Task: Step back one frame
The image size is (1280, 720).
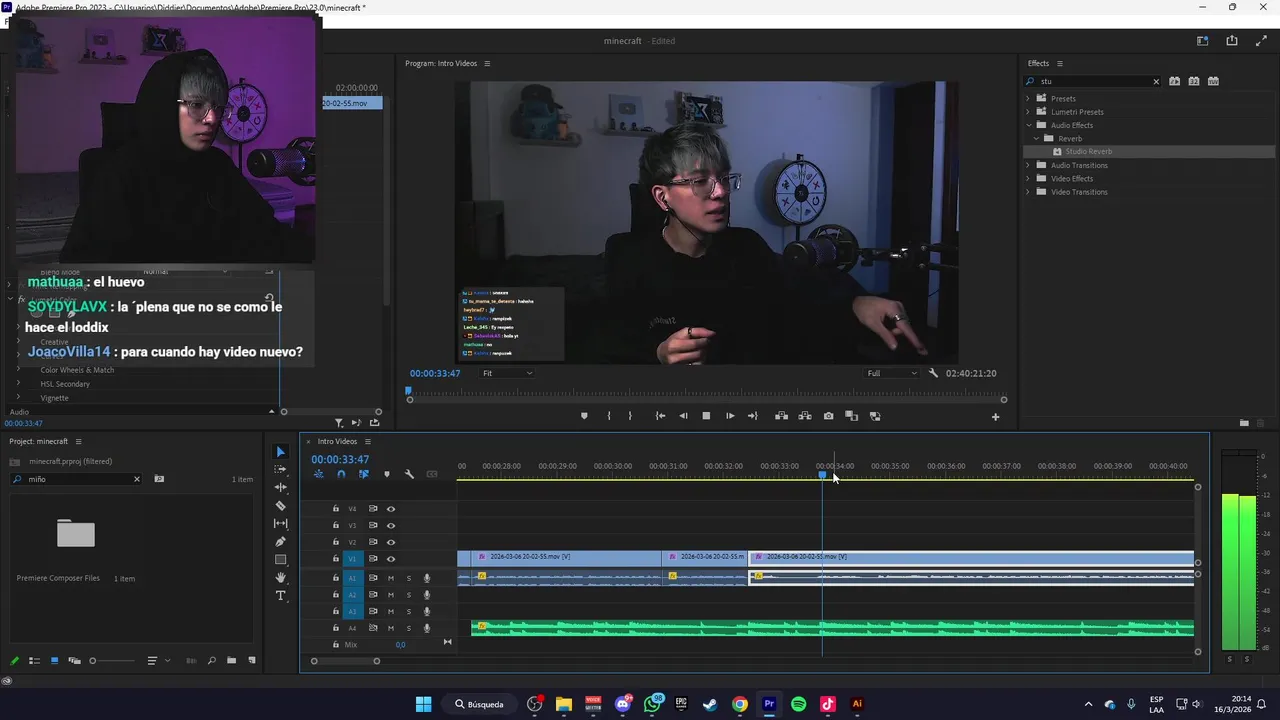Action: tap(683, 416)
